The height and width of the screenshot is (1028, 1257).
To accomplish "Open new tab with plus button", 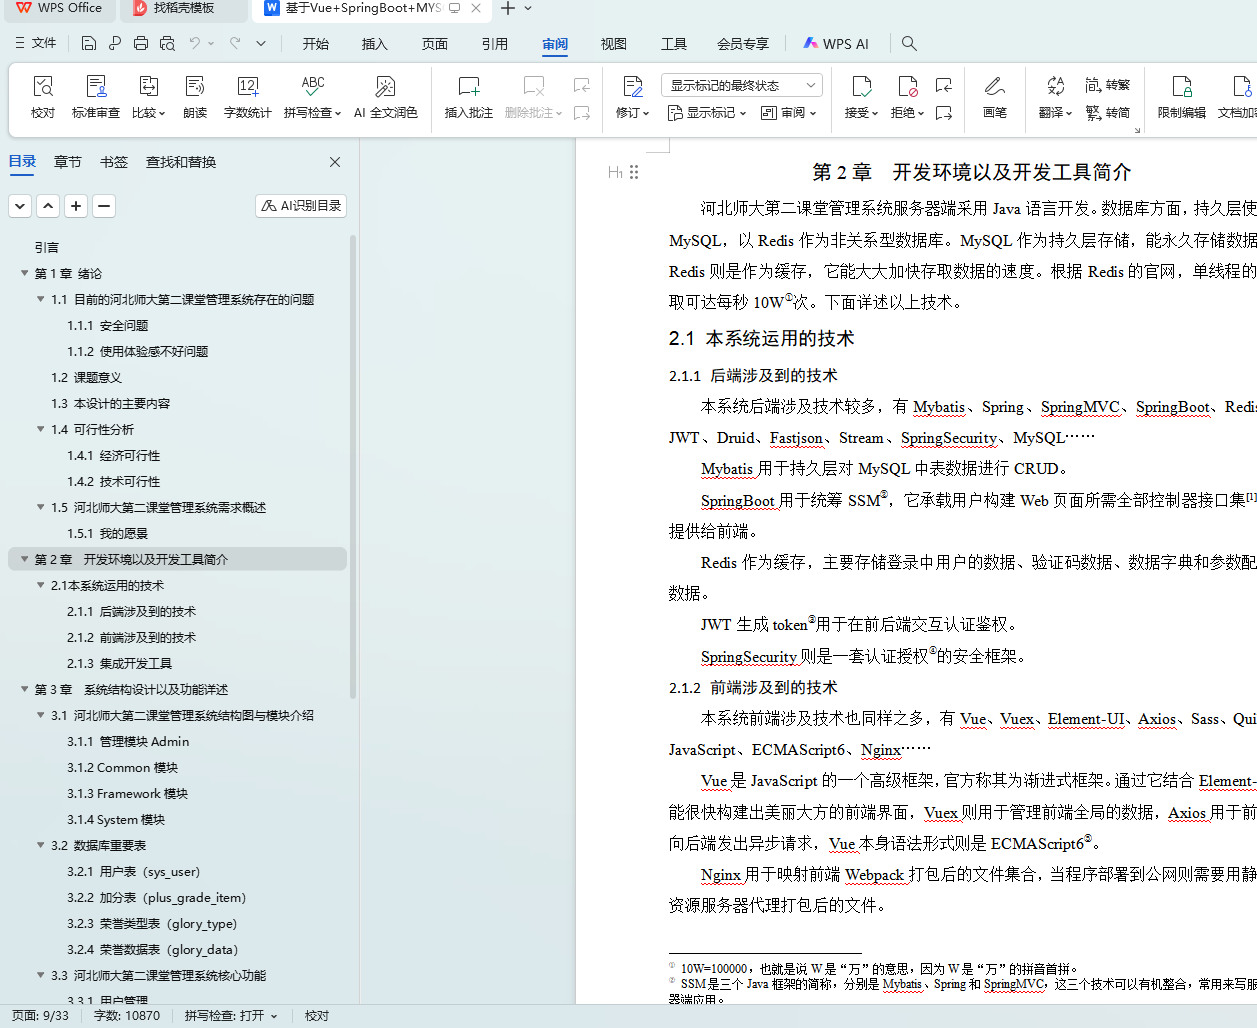I will pos(508,9).
